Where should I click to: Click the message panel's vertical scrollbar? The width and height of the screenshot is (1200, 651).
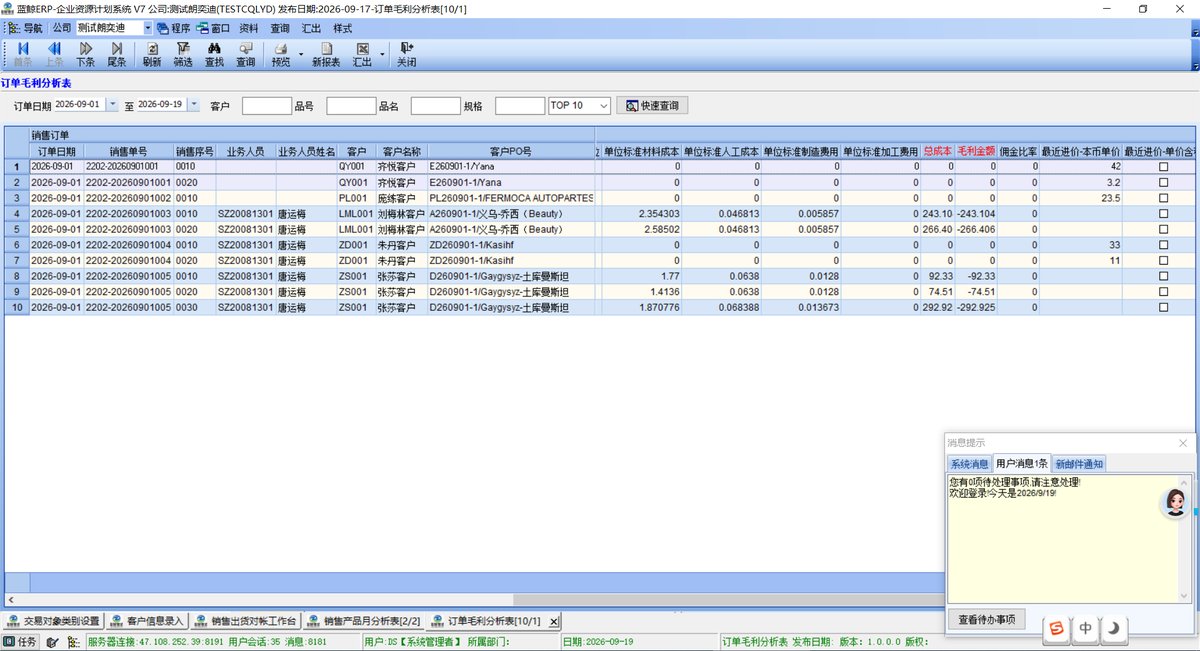[x=1186, y=538]
